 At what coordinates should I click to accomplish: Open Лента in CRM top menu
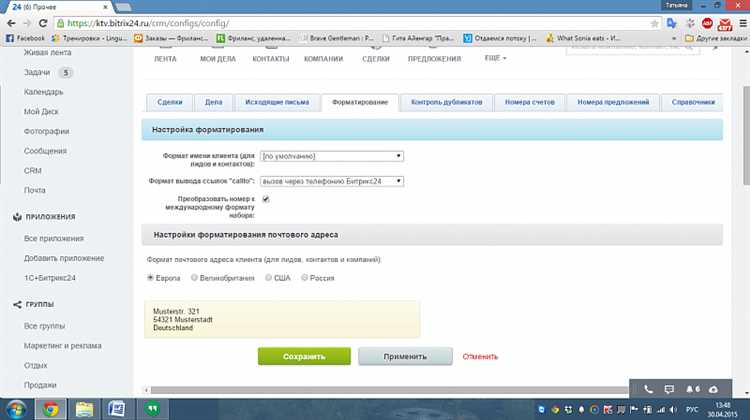coord(165,59)
